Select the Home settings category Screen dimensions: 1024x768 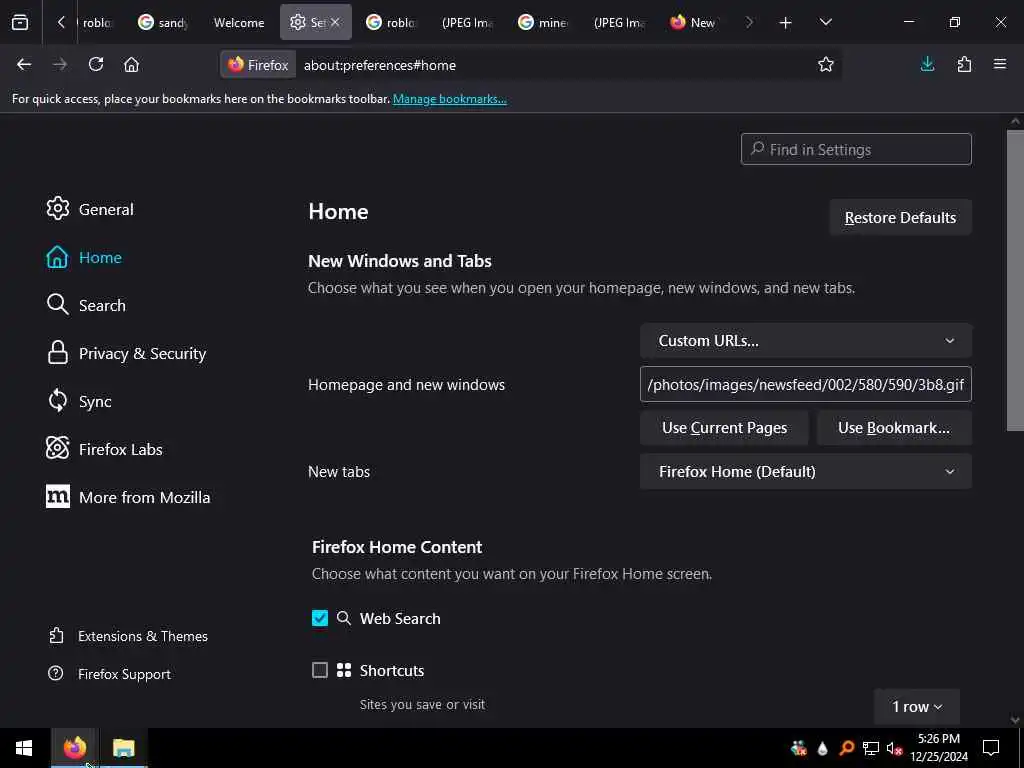84,257
